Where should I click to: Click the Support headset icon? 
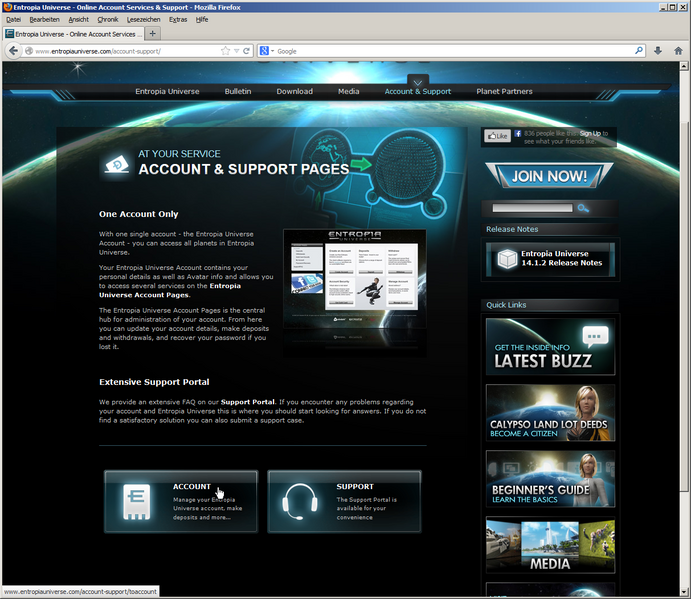coord(300,502)
